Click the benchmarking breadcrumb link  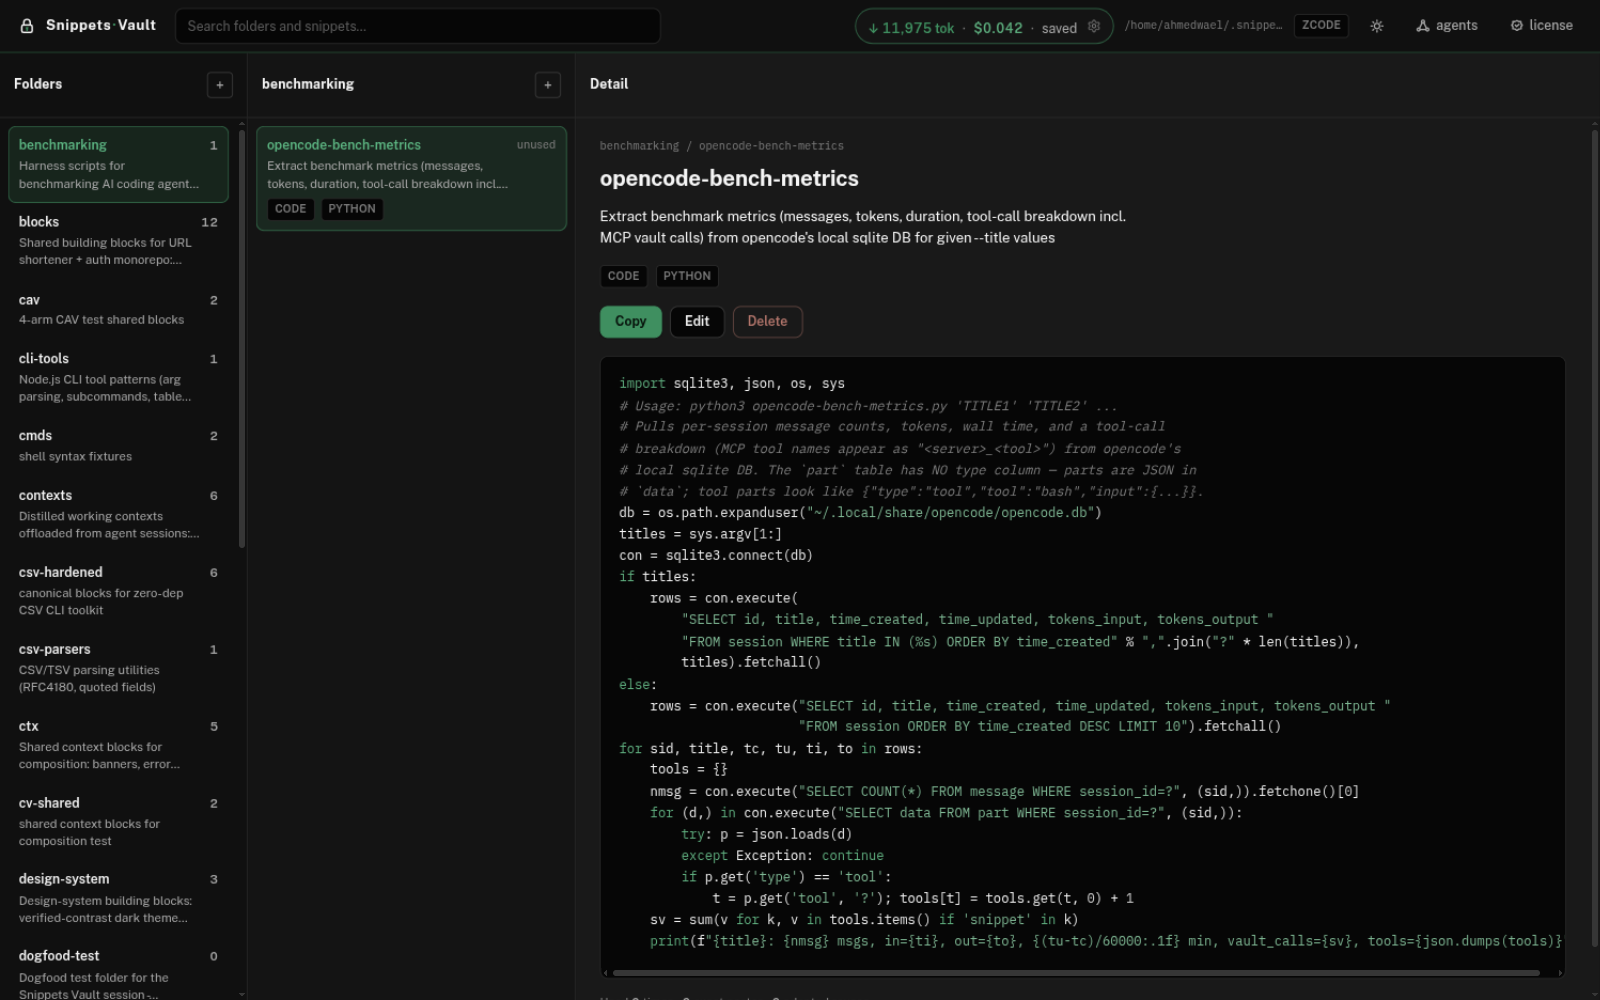point(639,146)
